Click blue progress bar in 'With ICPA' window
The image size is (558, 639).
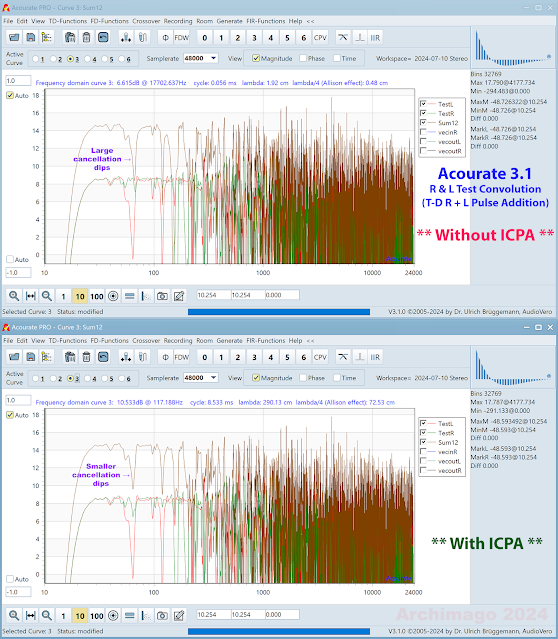tap(279, 631)
